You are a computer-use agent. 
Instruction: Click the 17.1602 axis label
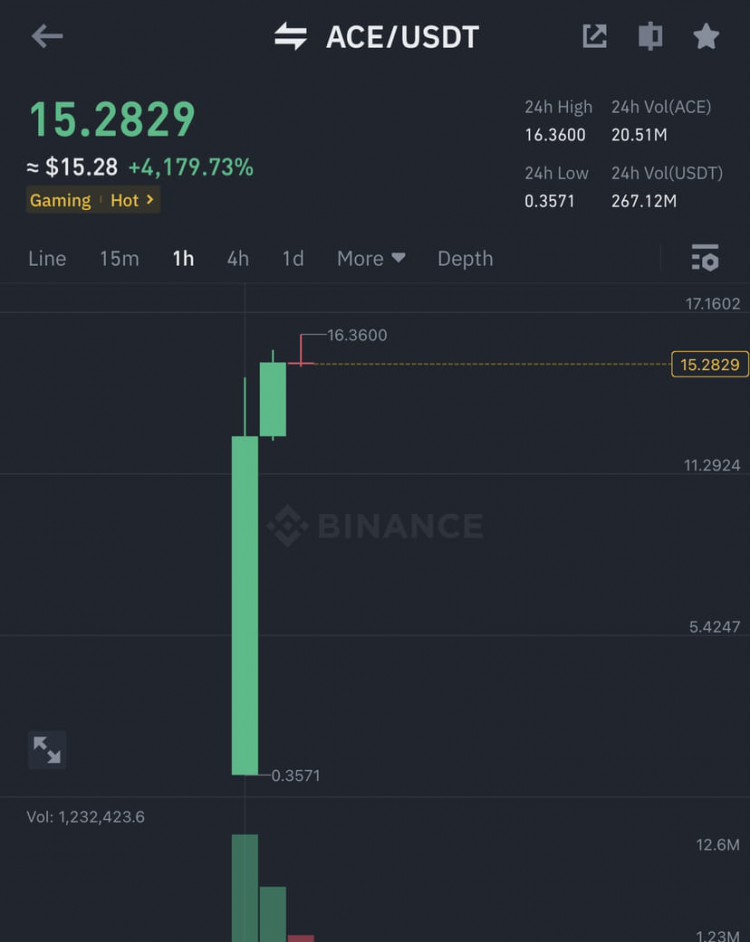coord(713,304)
